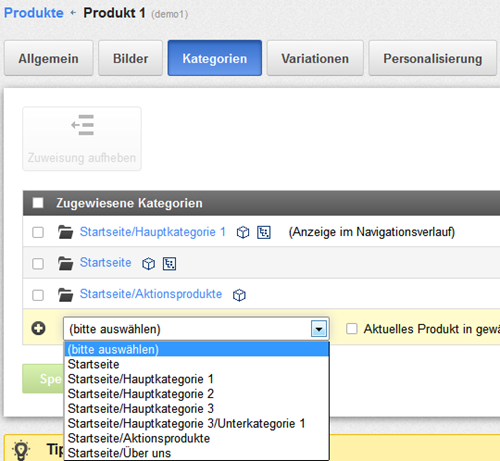Enable the Aktuelles Produkt in gewä… checkbox

point(352,328)
